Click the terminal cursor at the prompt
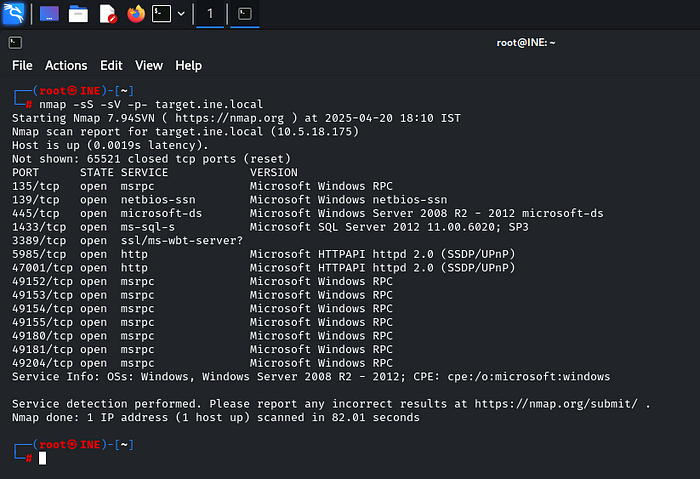 click(42, 458)
